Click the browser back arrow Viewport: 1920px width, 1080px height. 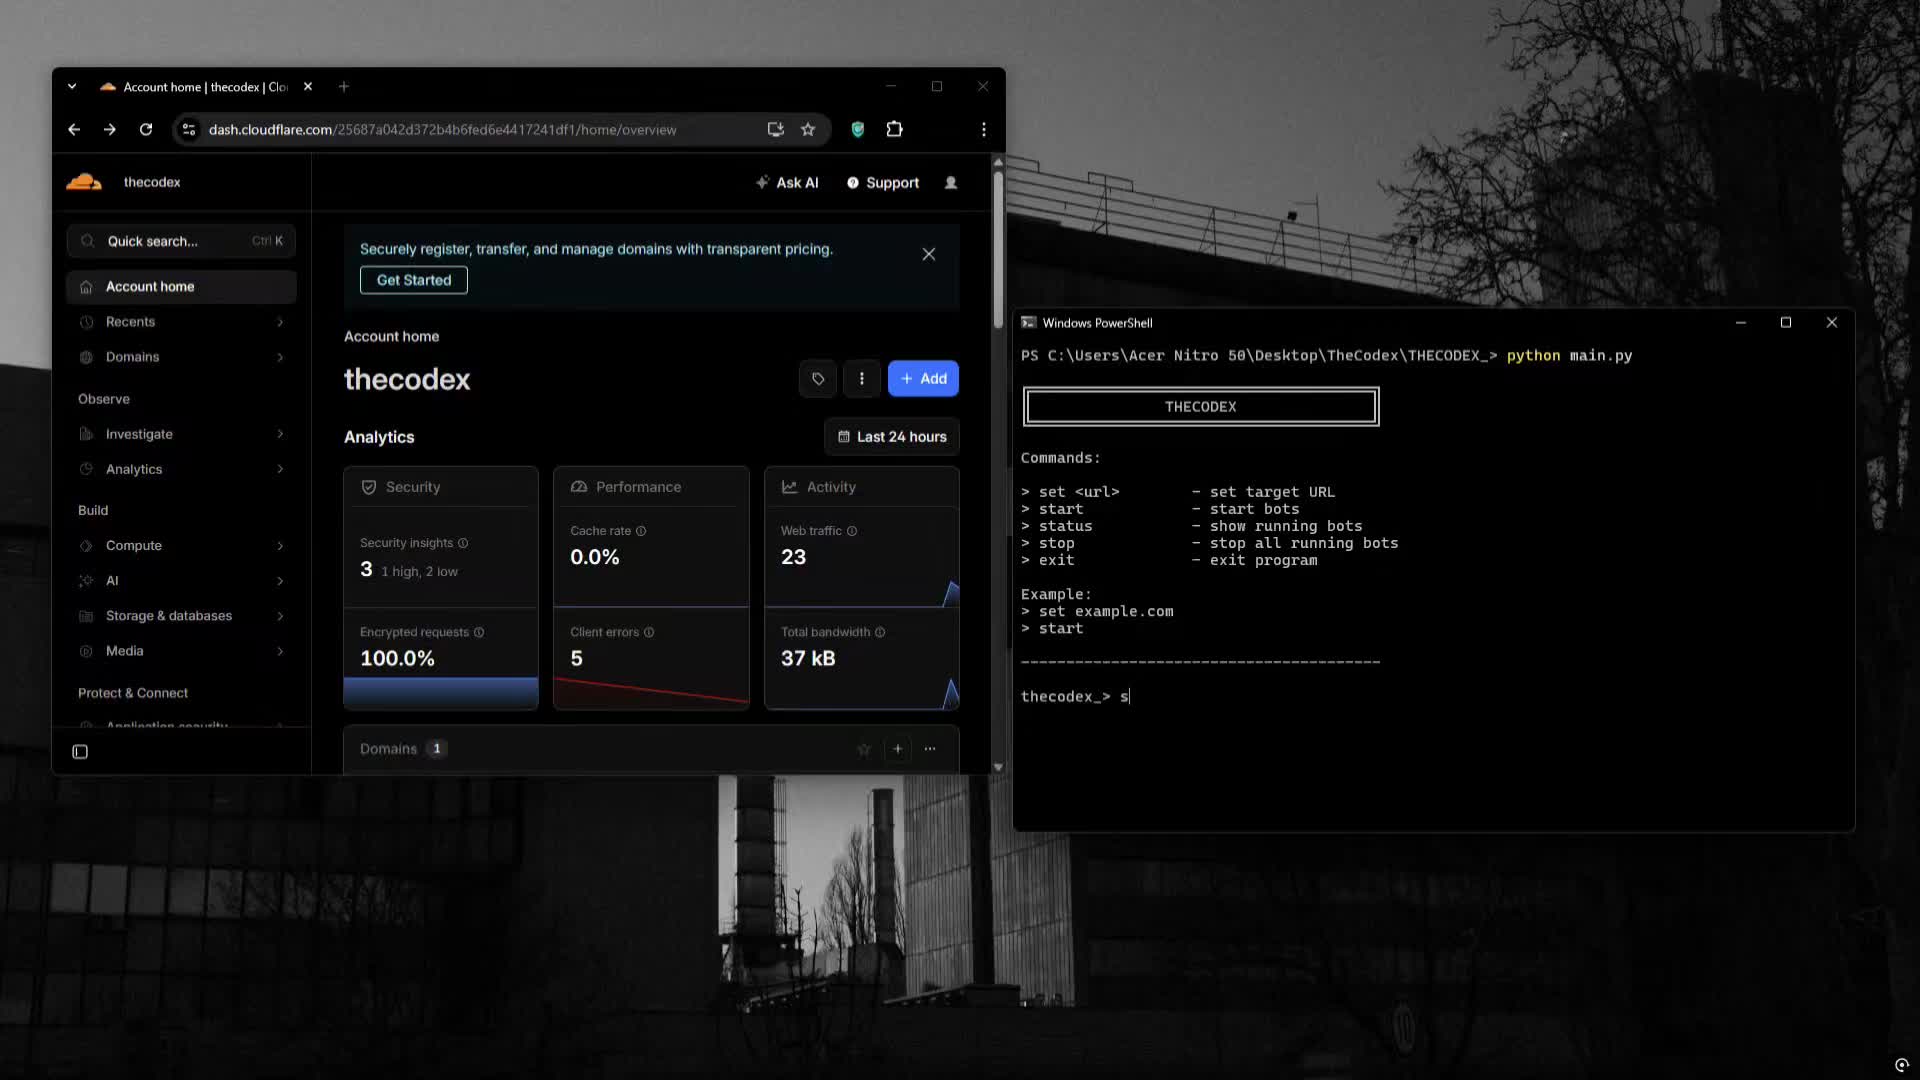(74, 130)
